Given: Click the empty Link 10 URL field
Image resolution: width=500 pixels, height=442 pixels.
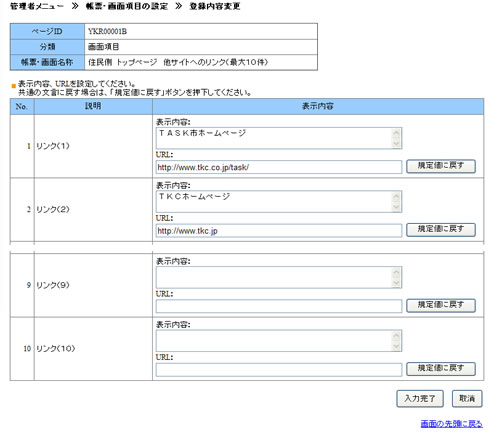Looking at the screenshot, I should tap(279, 370).
